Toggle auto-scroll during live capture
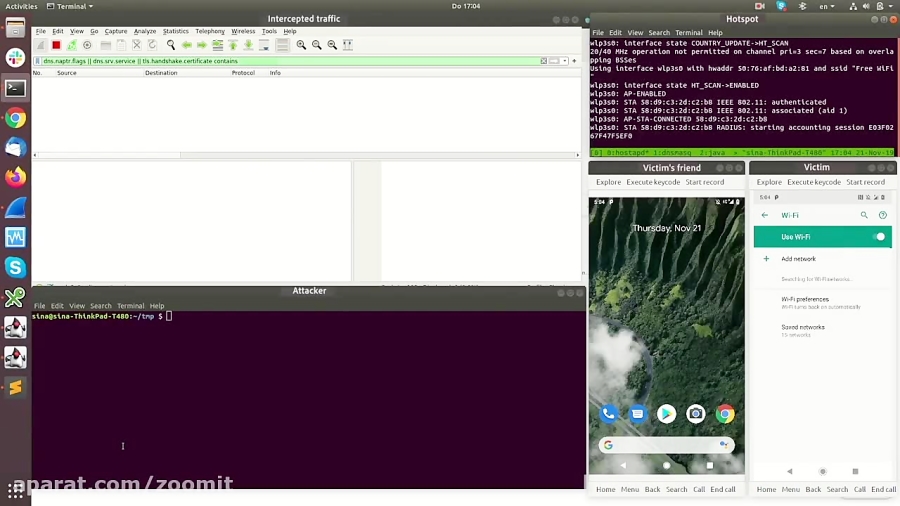 point(264,45)
